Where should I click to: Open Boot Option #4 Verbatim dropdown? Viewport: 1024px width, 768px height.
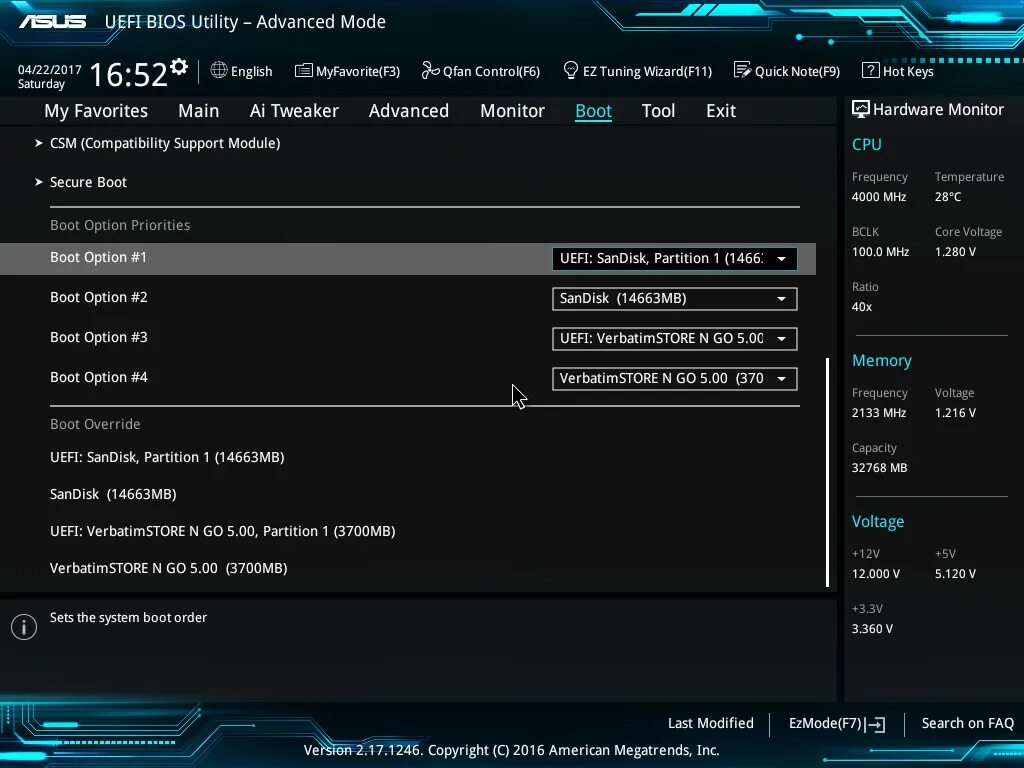point(675,378)
